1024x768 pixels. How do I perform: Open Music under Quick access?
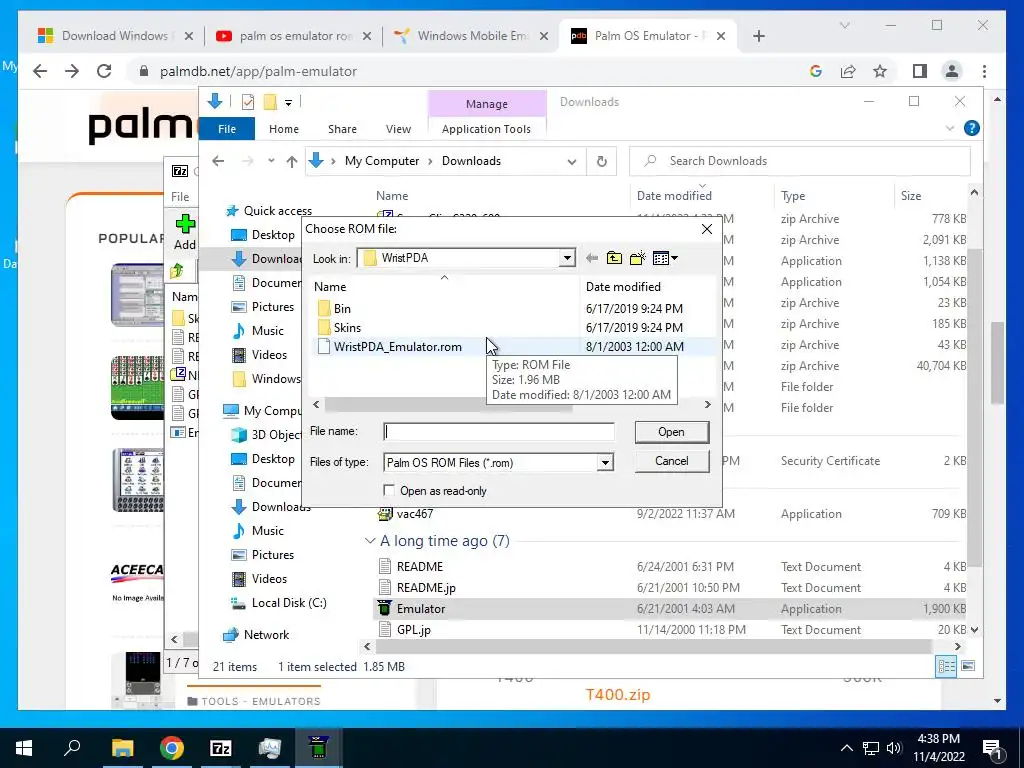(268, 330)
